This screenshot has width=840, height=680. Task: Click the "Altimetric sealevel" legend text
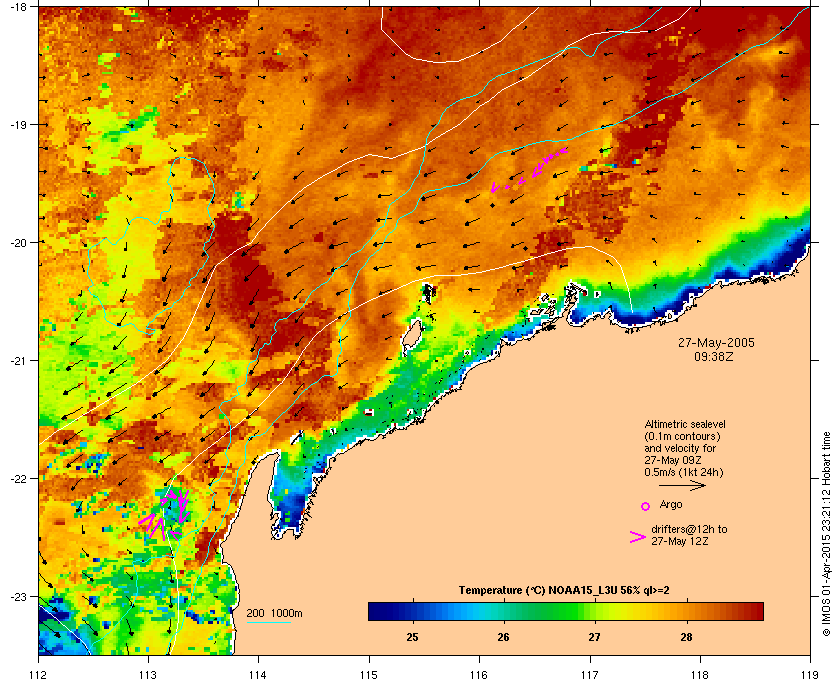pos(685,424)
